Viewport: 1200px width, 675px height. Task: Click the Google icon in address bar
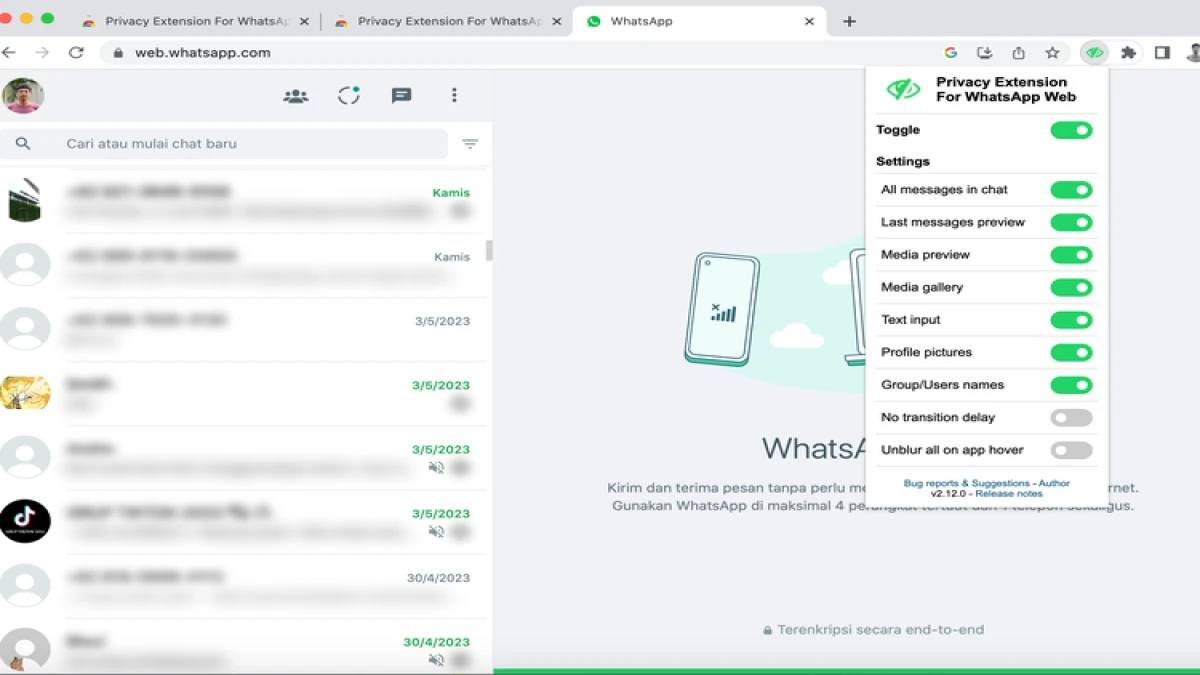(951, 53)
